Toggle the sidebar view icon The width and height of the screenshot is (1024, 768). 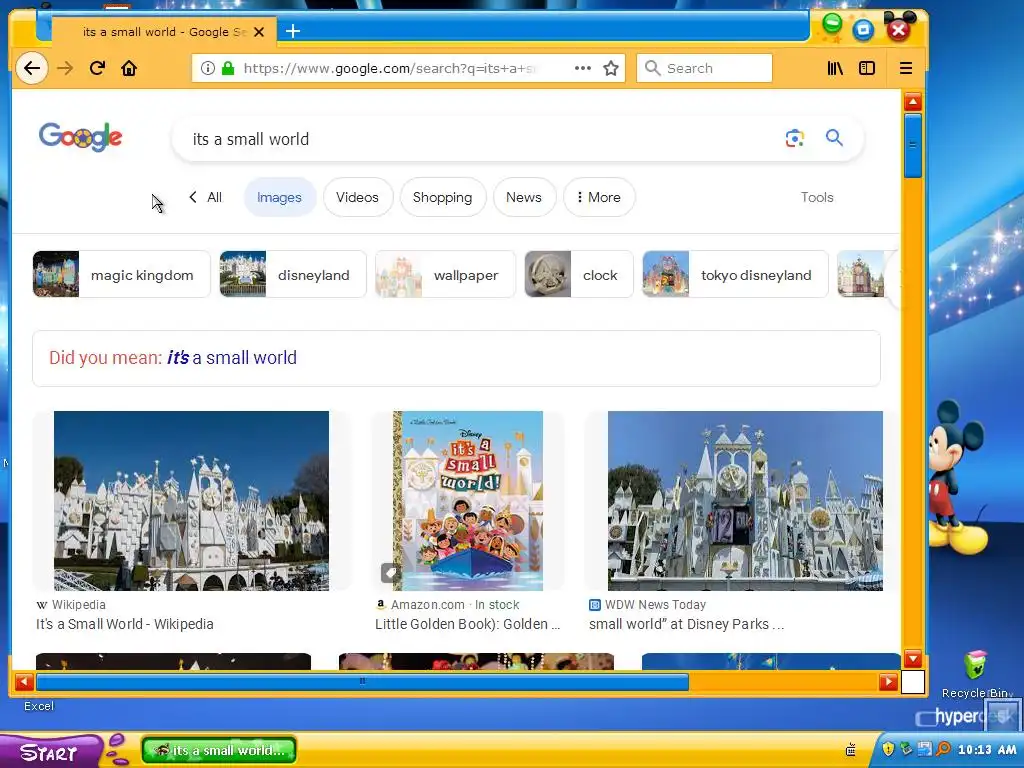coord(867,68)
